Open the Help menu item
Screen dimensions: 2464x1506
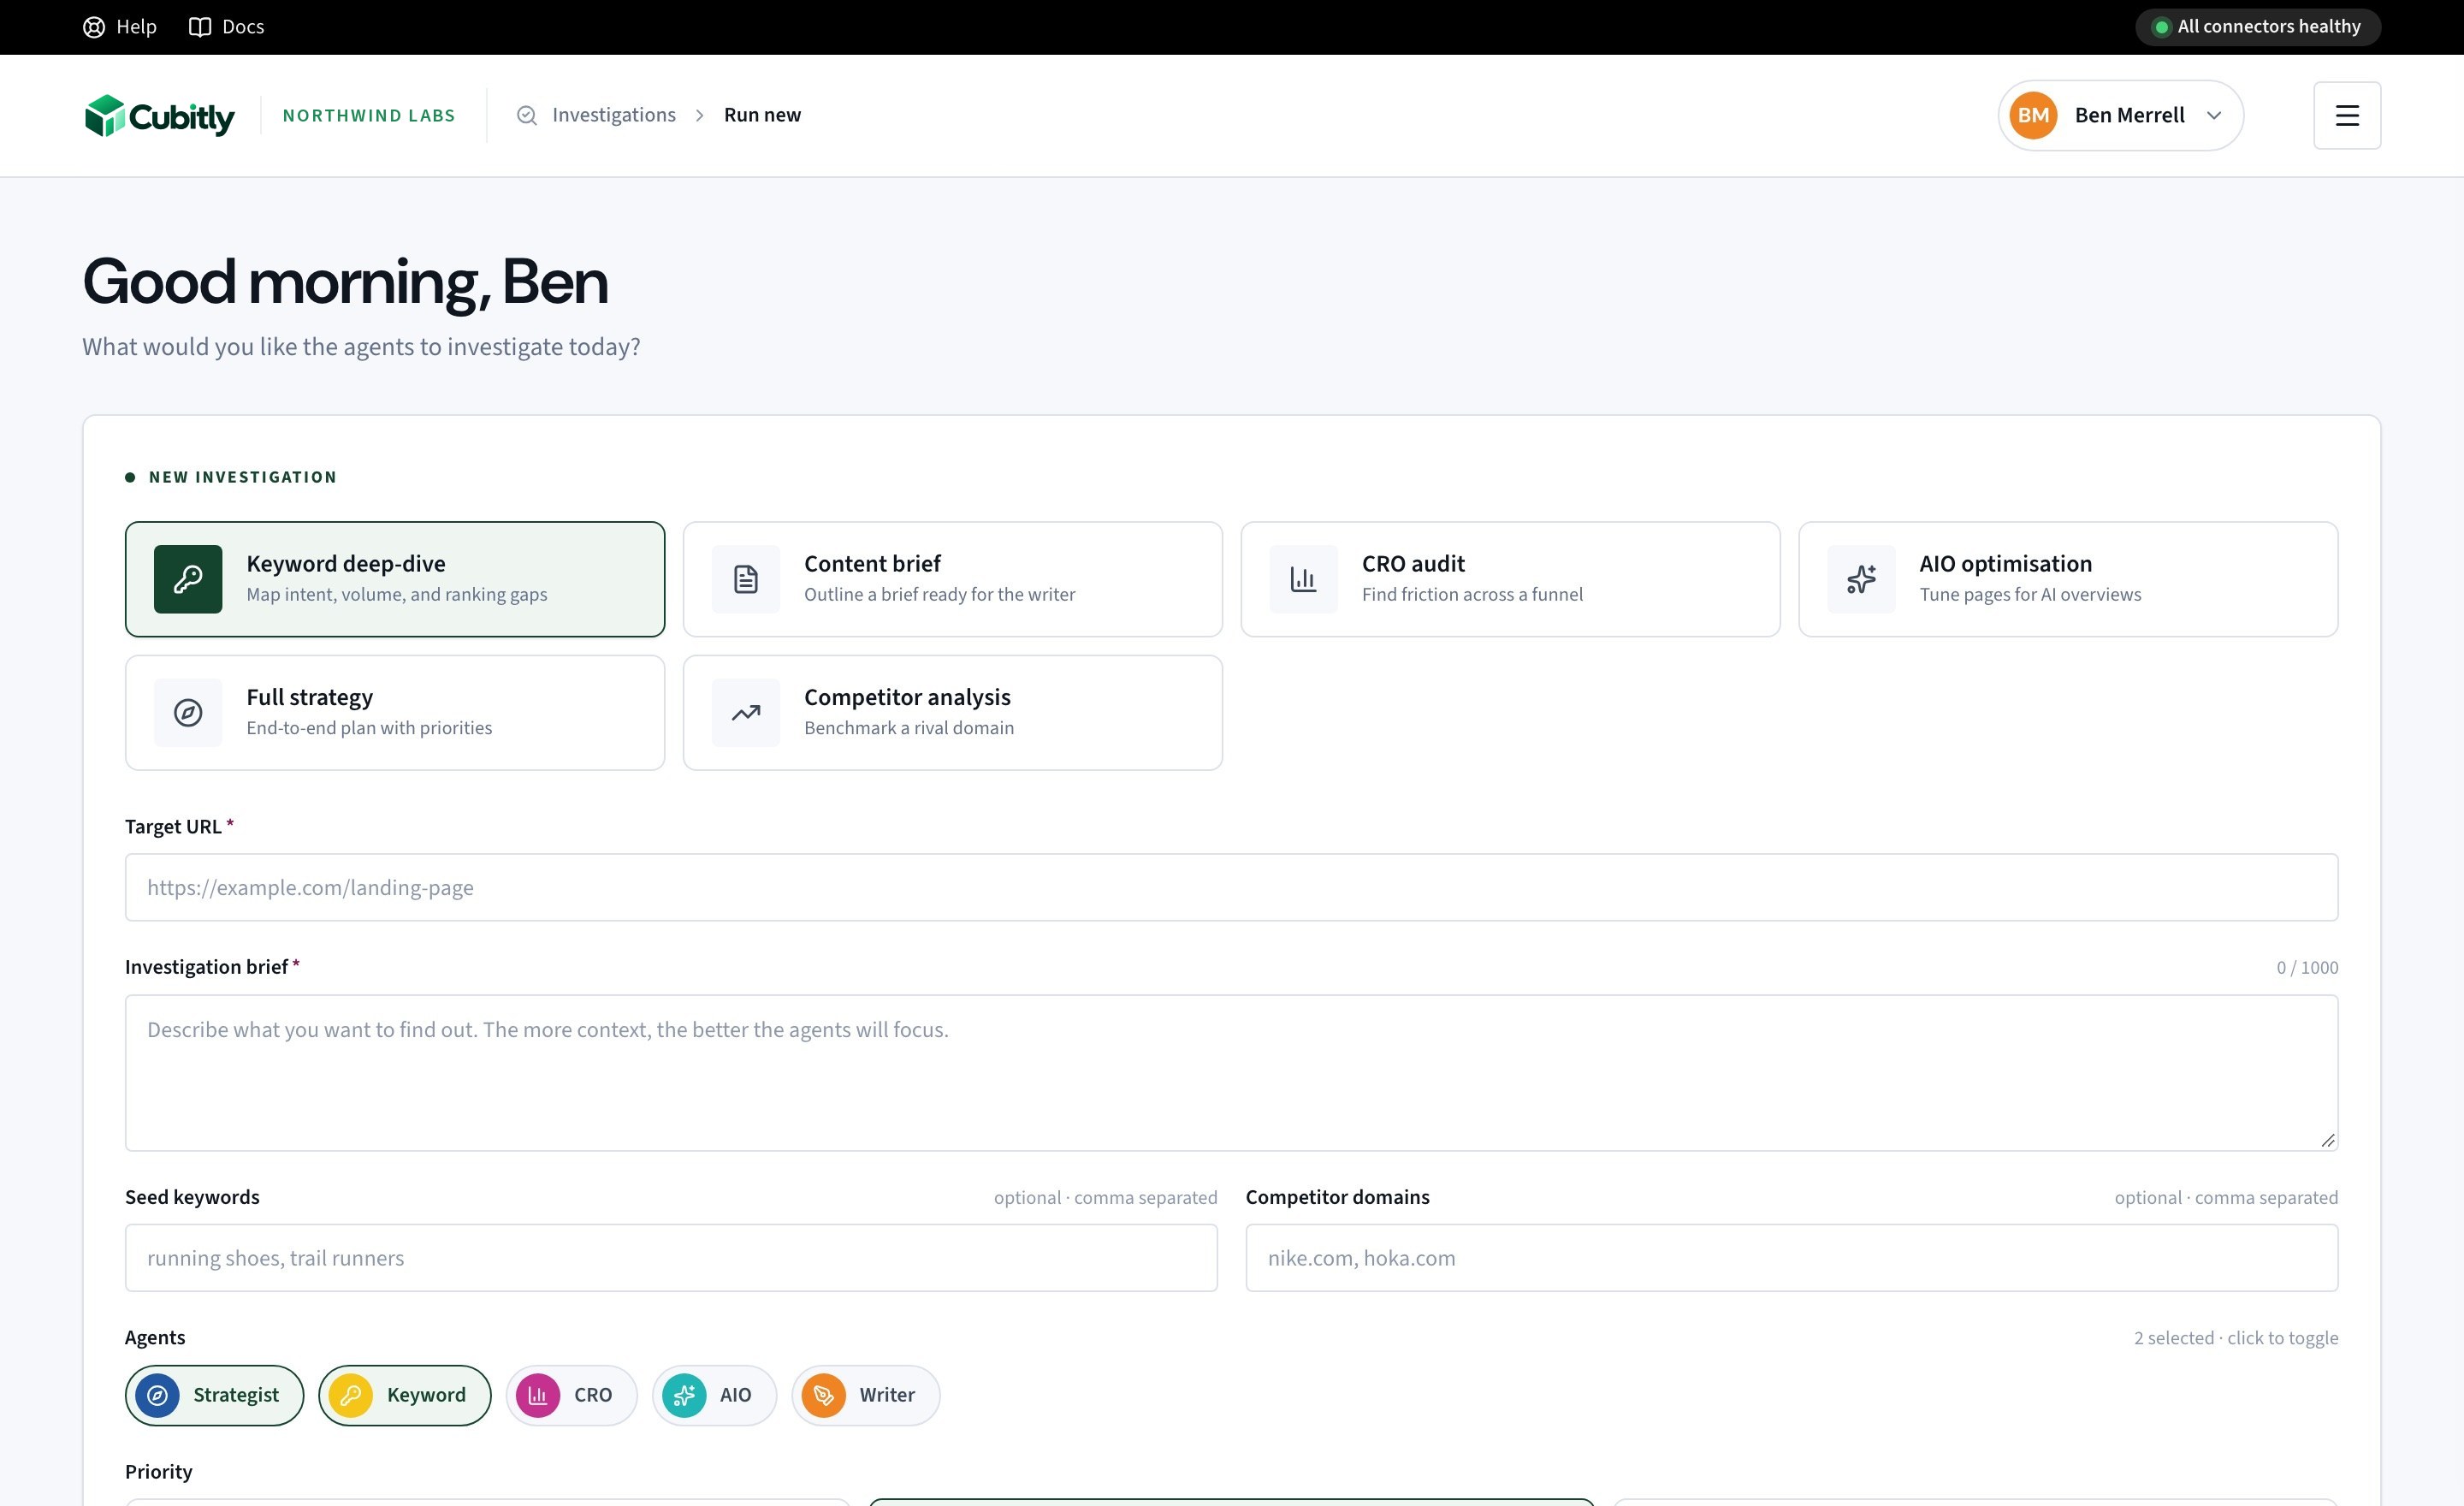click(x=120, y=27)
